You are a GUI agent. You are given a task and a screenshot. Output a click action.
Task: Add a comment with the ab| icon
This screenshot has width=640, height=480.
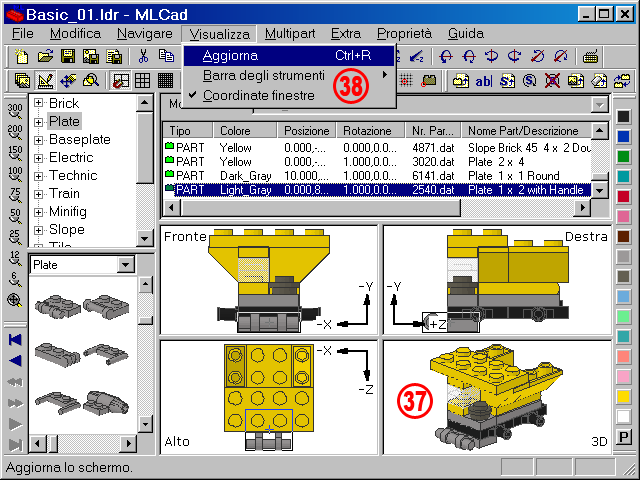tap(484, 80)
